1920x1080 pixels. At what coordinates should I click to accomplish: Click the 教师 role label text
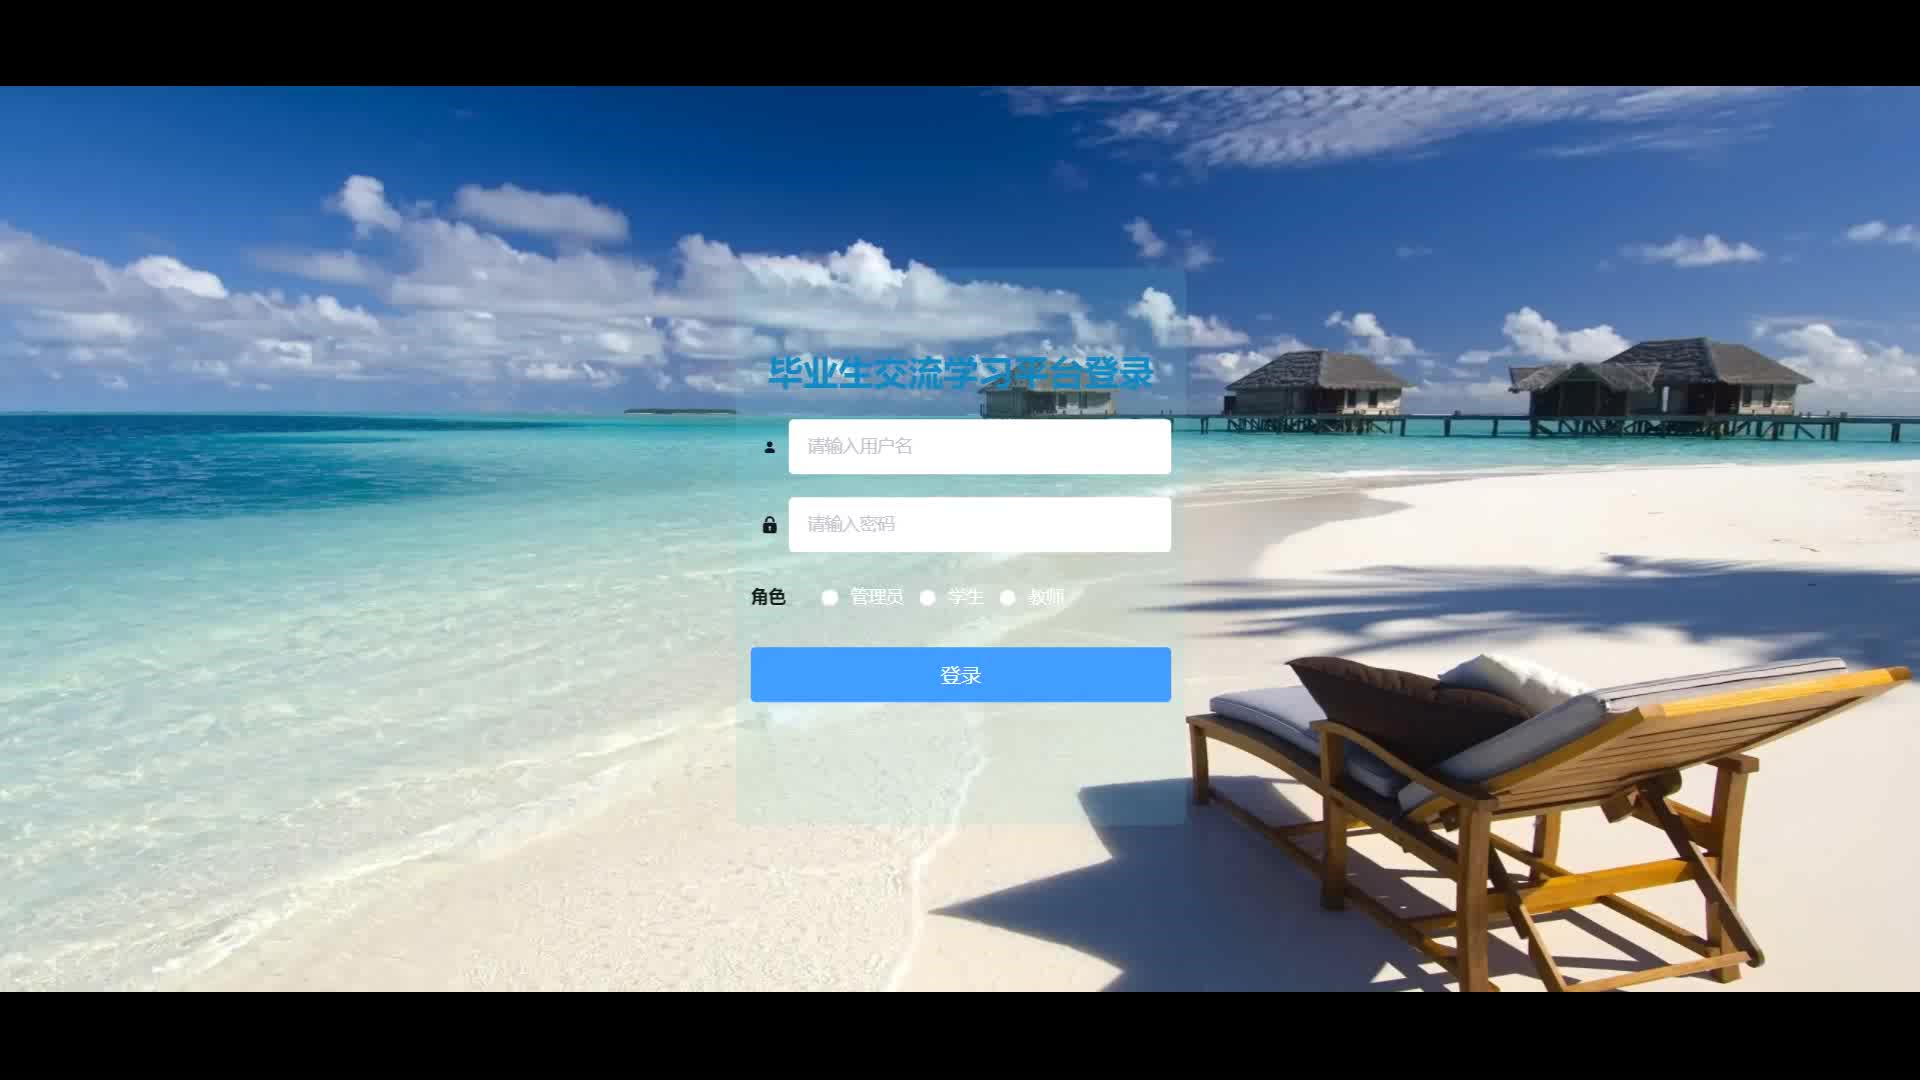click(x=1046, y=597)
